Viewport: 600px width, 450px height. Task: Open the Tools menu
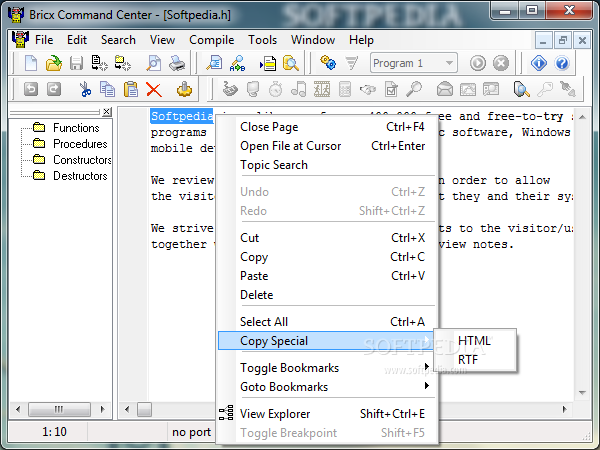pyautogui.click(x=262, y=40)
